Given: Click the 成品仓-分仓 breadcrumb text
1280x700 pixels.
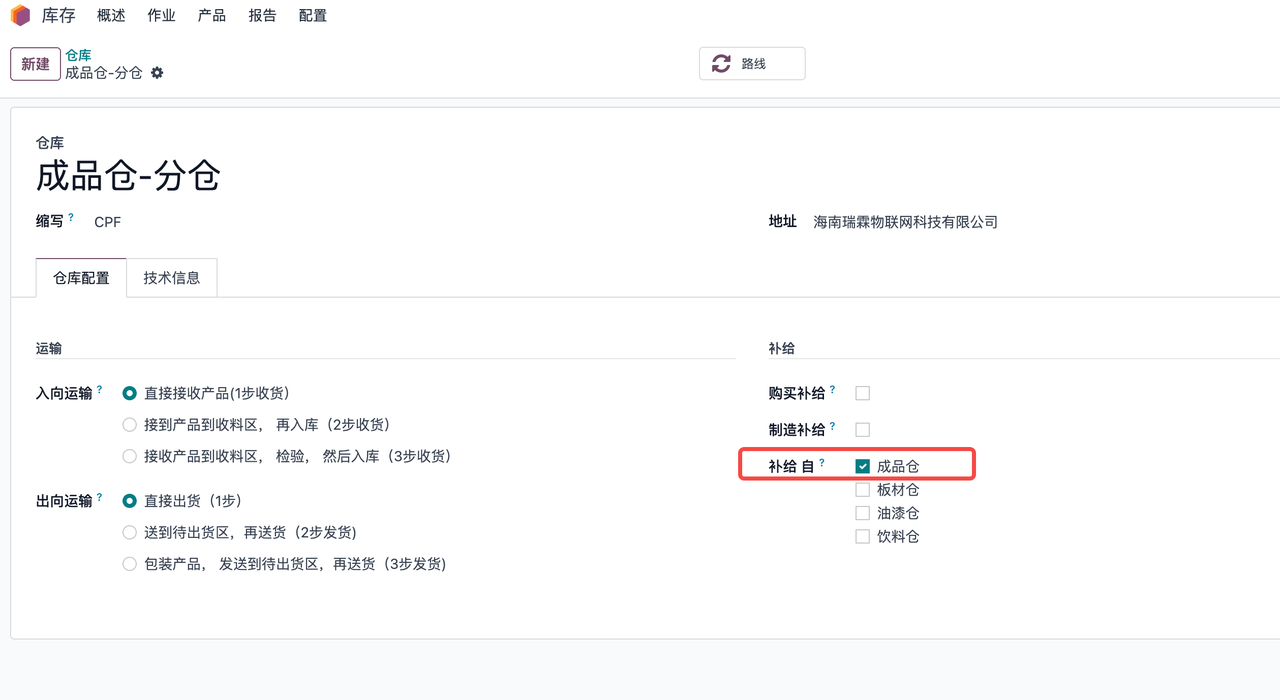Looking at the screenshot, I should [x=104, y=73].
